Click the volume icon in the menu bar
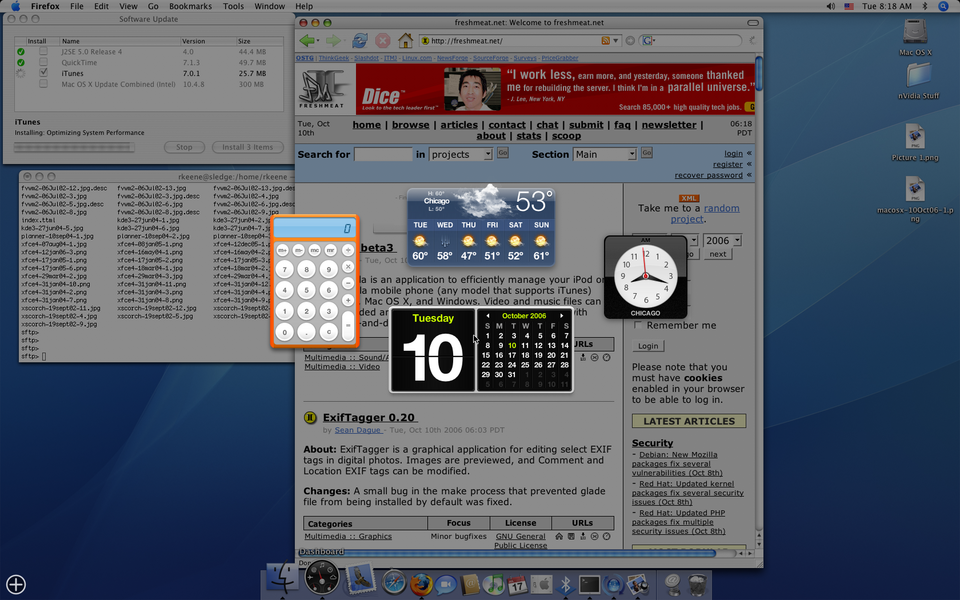Image resolution: width=960 pixels, height=600 pixels. [830, 6]
